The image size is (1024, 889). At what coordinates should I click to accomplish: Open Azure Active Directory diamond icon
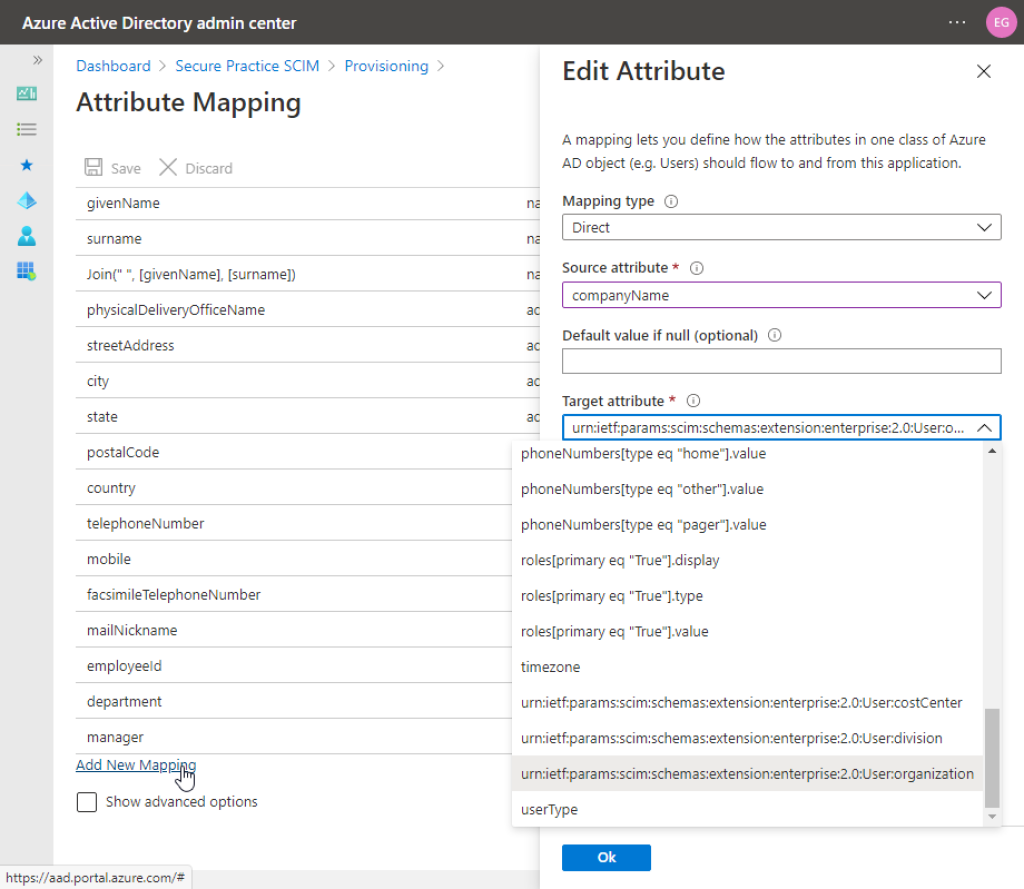click(x=26, y=201)
